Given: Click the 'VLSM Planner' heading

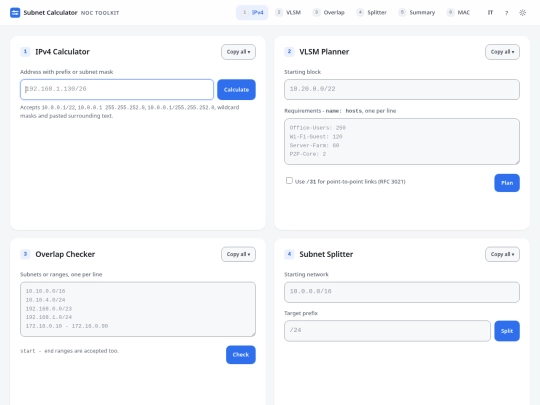Looking at the screenshot, I should [324, 52].
